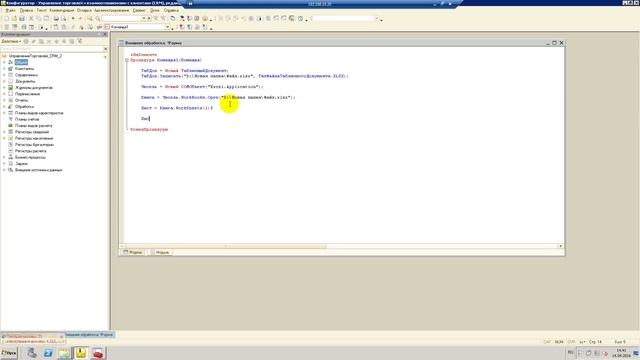The width and height of the screenshot is (640, 360).
Task: Click the configuration panel search field
Action: coord(51,49)
